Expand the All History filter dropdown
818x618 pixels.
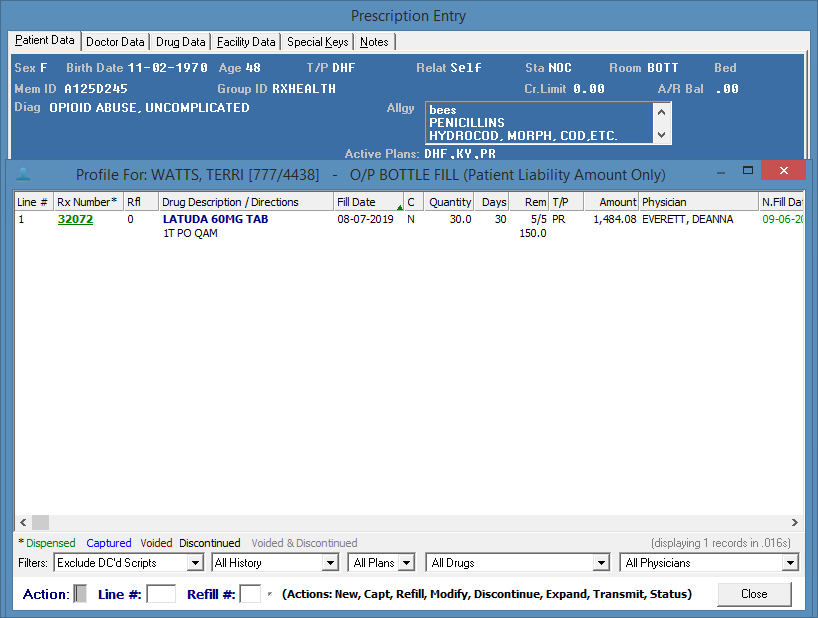click(x=330, y=563)
